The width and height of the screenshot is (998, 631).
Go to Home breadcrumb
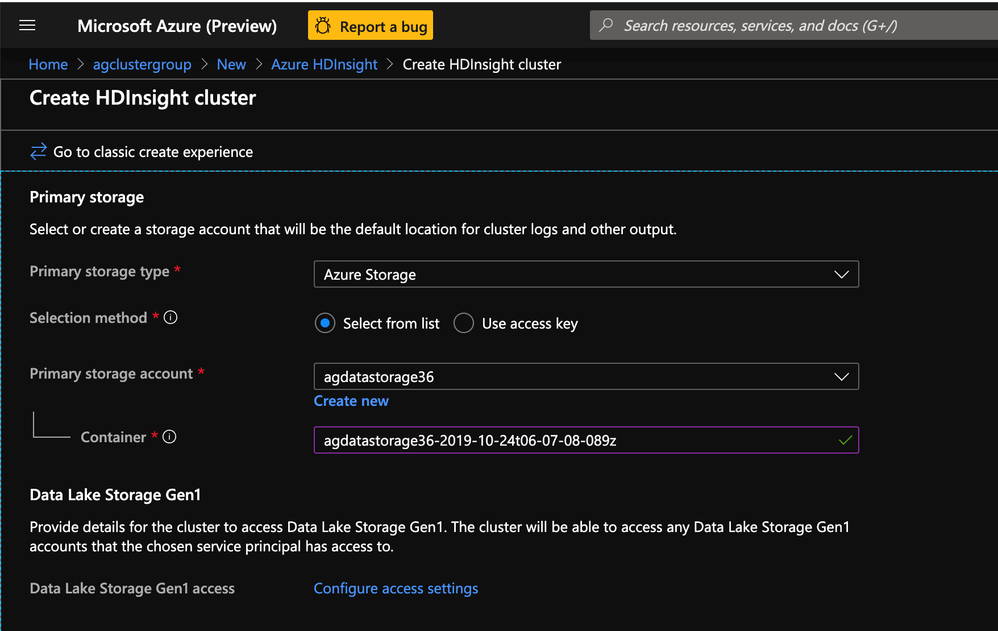click(x=48, y=64)
